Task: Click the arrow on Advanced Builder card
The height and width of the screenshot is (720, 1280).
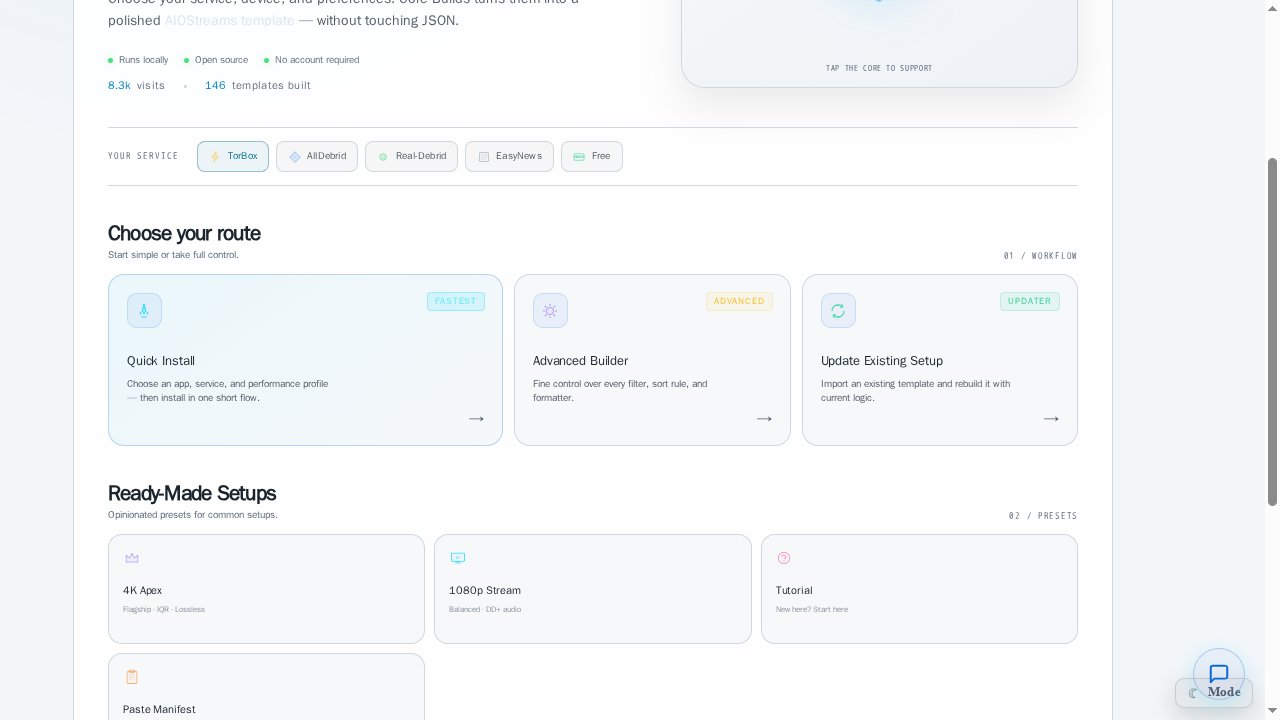Action: (x=764, y=419)
